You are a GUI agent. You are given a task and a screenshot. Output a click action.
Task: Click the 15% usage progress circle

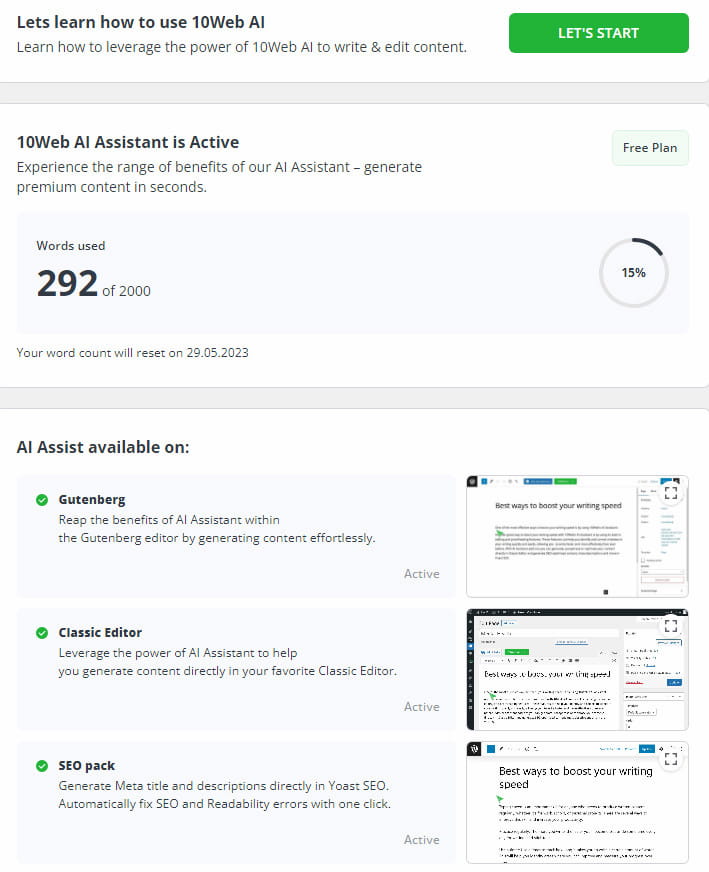pyautogui.click(x=633, y=272)
